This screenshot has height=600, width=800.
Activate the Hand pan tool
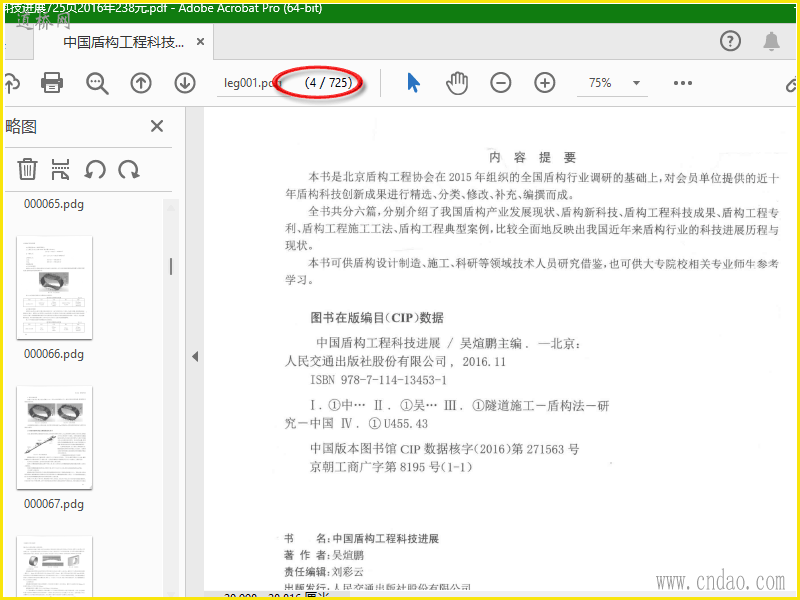457,83
